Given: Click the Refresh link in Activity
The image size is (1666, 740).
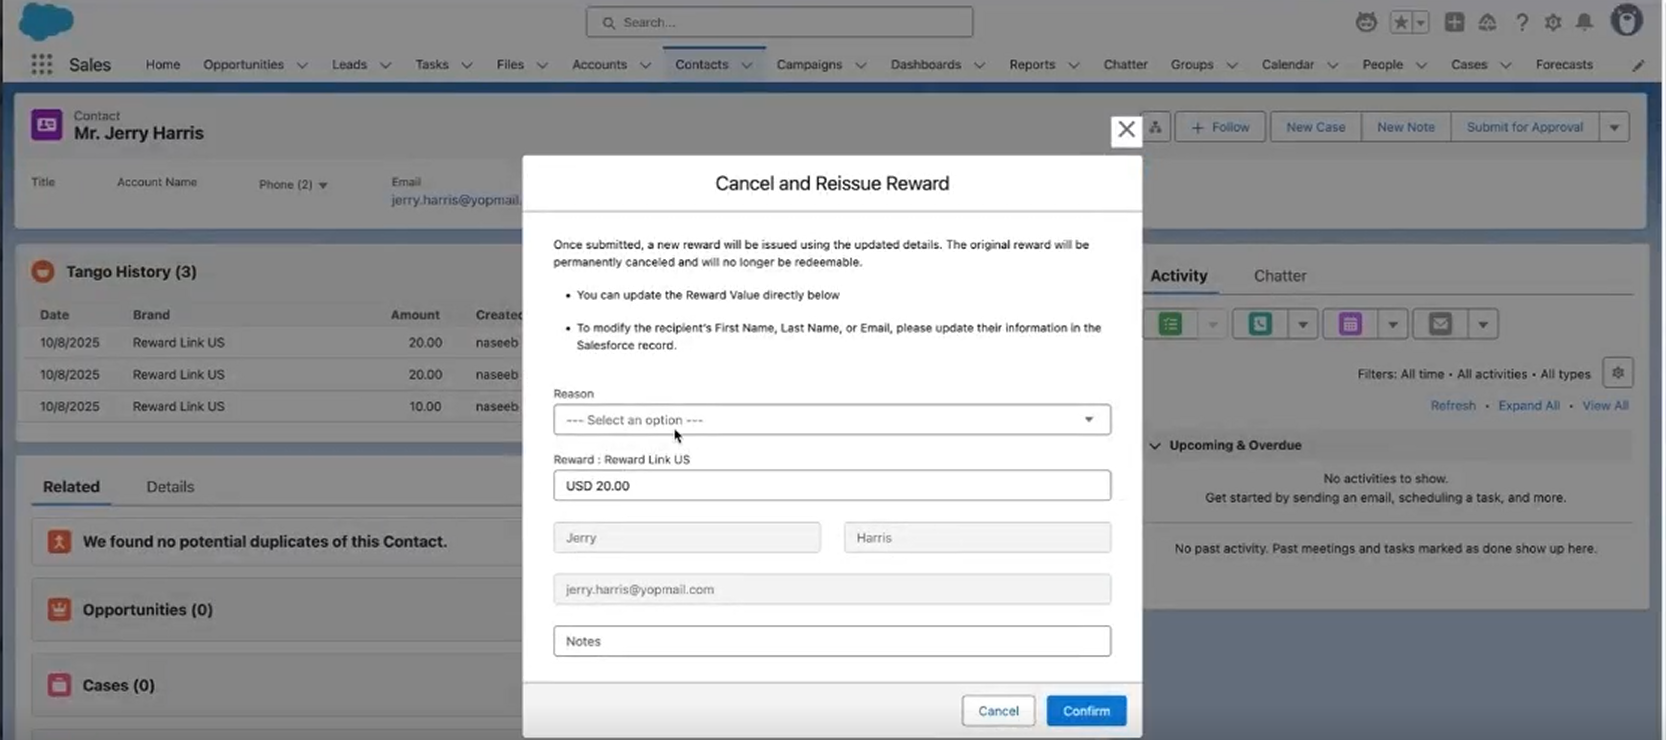Looking at the screenshot, I should coord(1452,406).
